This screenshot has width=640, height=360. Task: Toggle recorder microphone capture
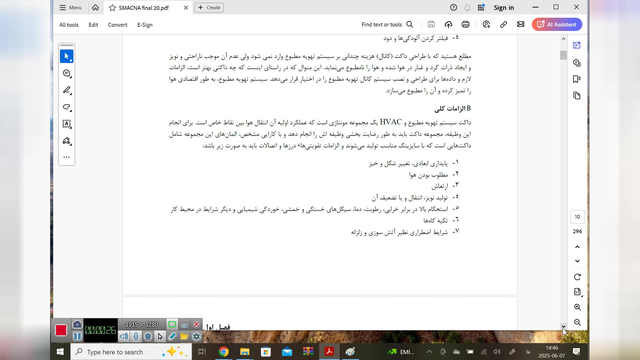tap(136, 336)
